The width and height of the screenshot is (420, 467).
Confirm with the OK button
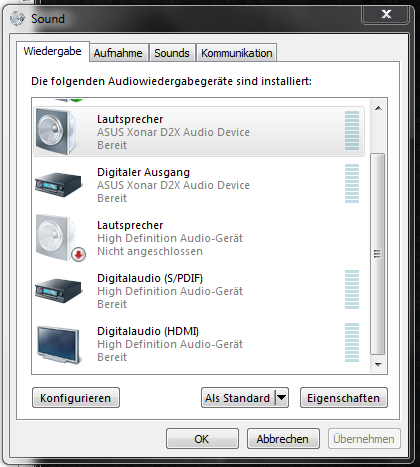[x=202, y=439]
